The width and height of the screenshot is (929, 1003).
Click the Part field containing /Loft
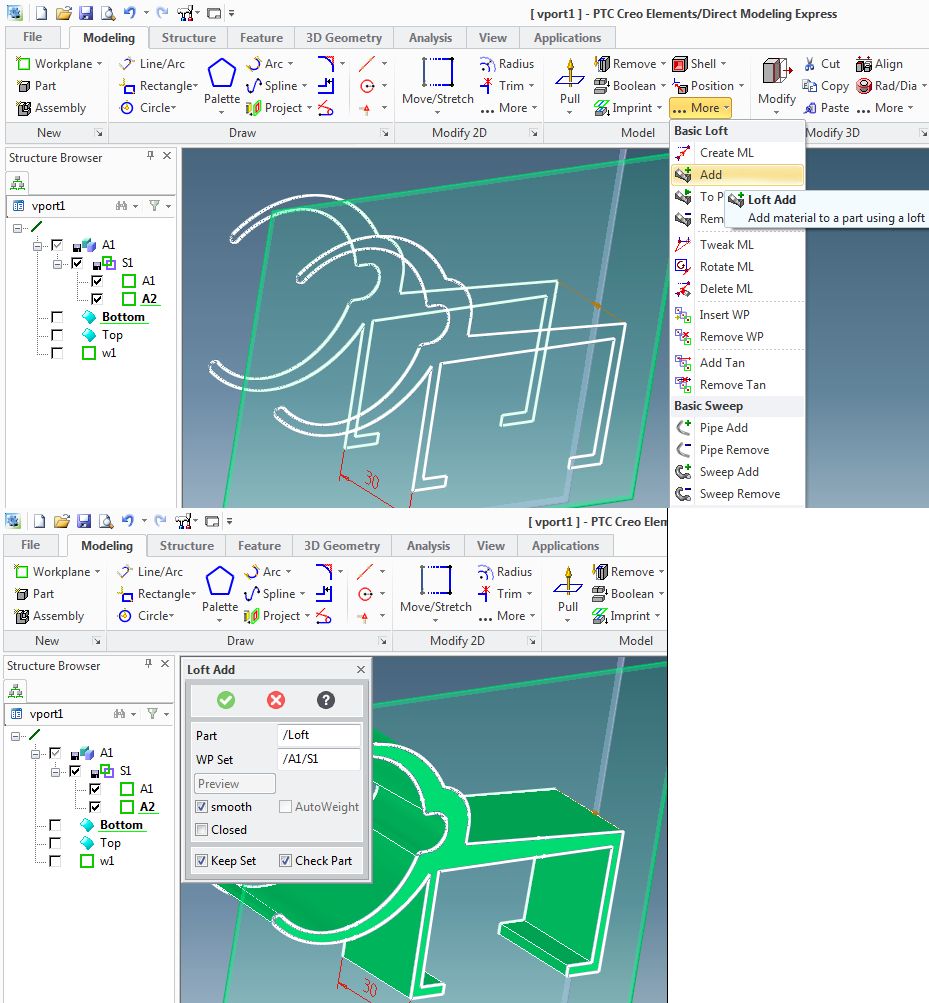(319, 735)
